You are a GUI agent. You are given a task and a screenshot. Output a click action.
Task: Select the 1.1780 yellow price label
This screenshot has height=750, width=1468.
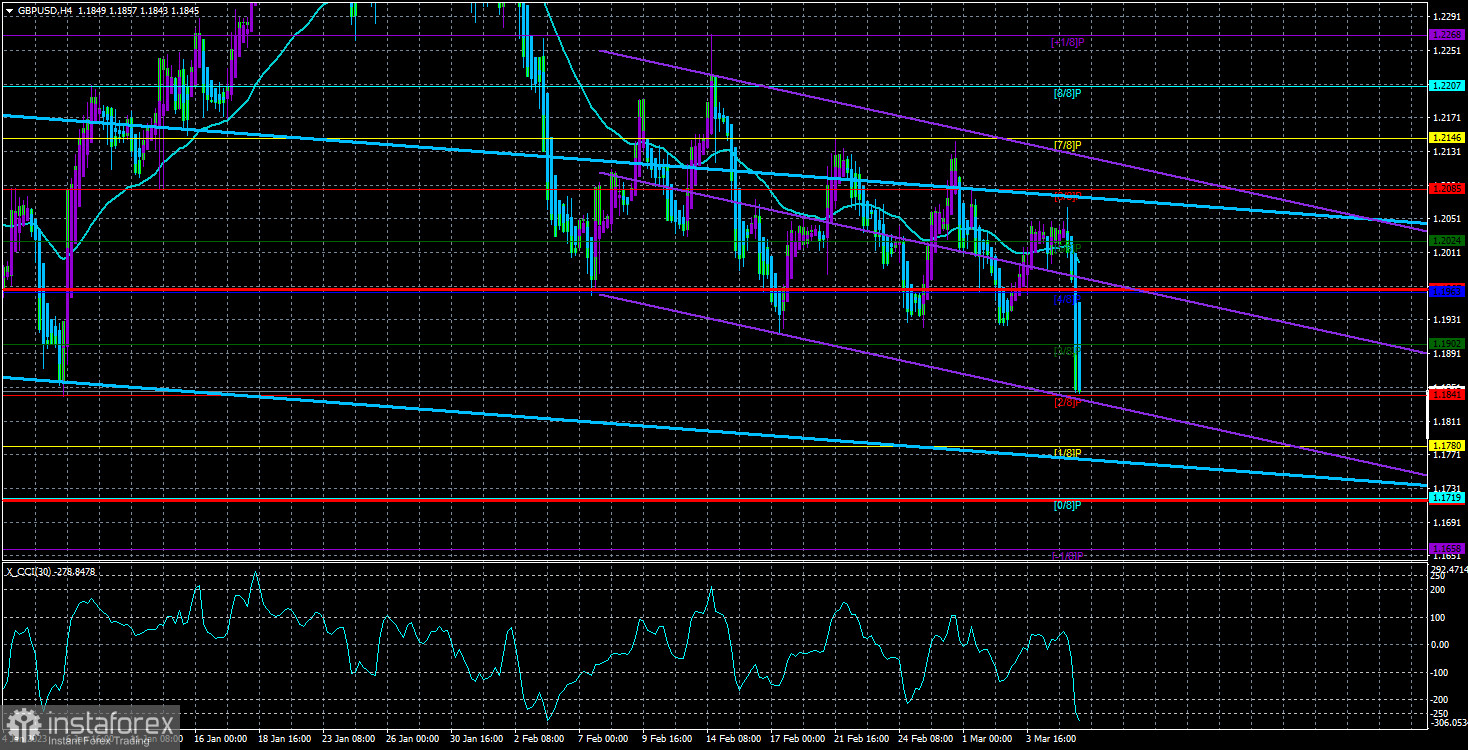click(x=1447, y=445)
